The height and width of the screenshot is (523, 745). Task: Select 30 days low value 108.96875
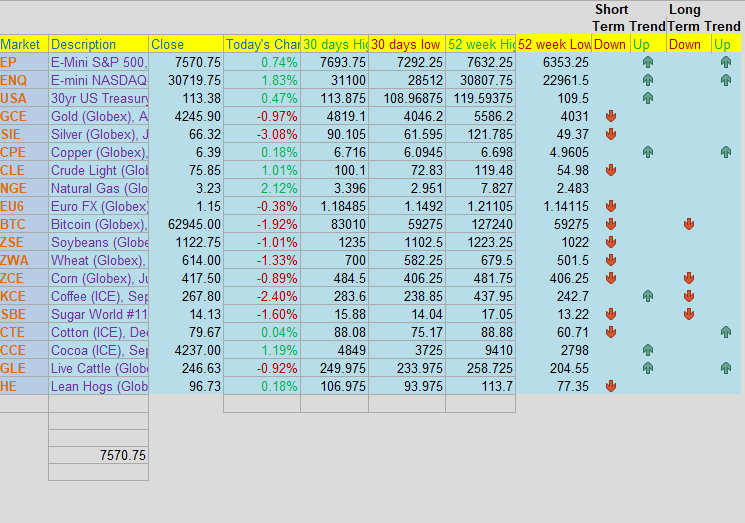pyautogui.click(x=407, y=98)
